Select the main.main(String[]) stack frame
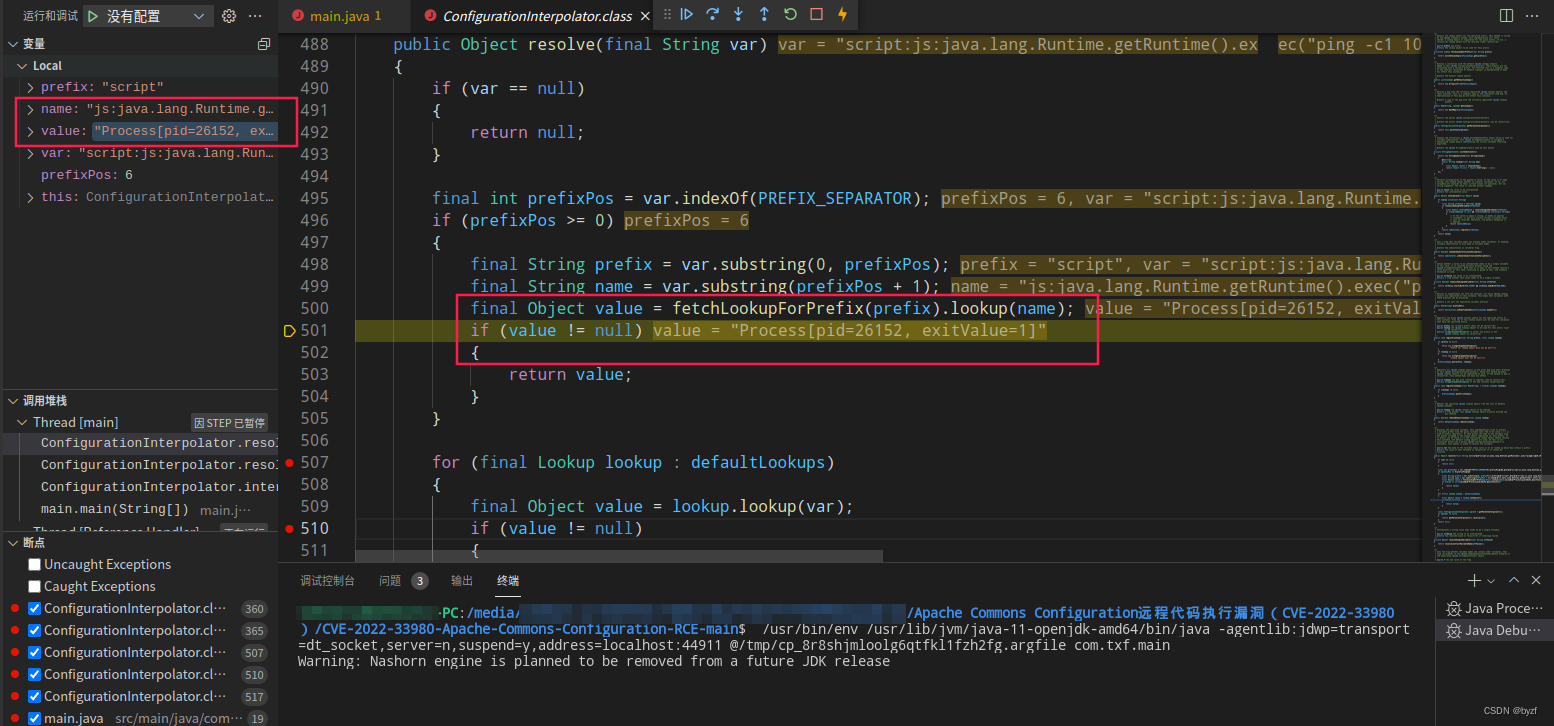 (x=139, y=509)
